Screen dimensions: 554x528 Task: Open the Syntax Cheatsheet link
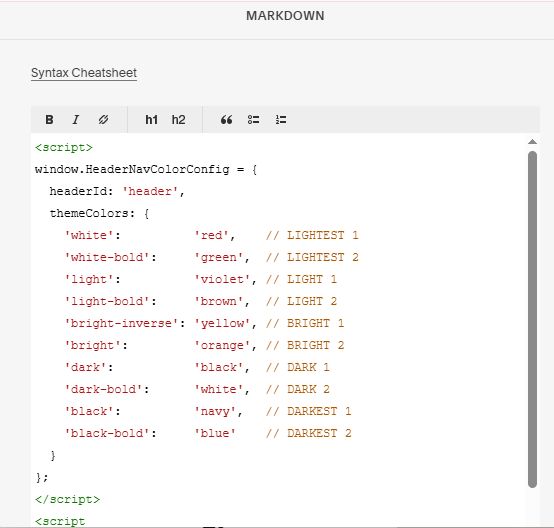point(84,73)
